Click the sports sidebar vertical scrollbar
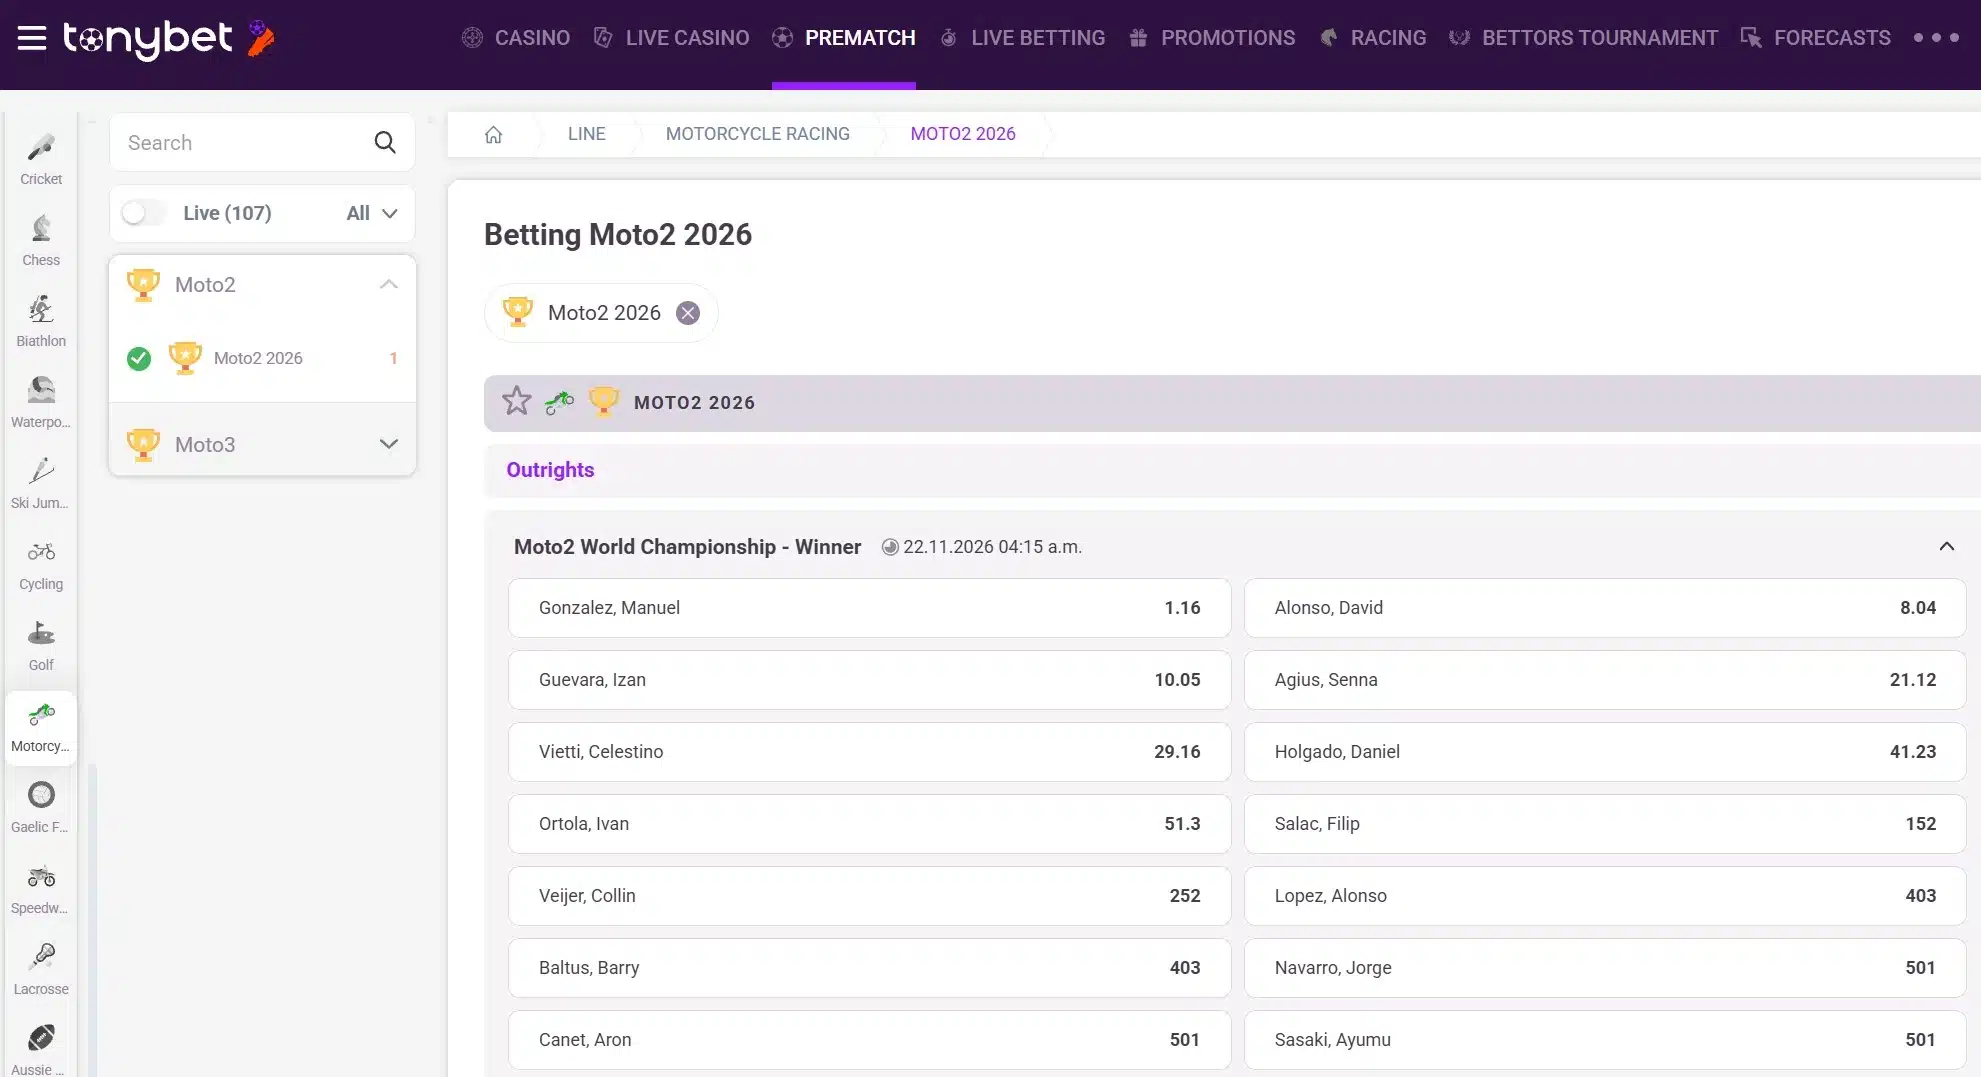 [93, 920]
